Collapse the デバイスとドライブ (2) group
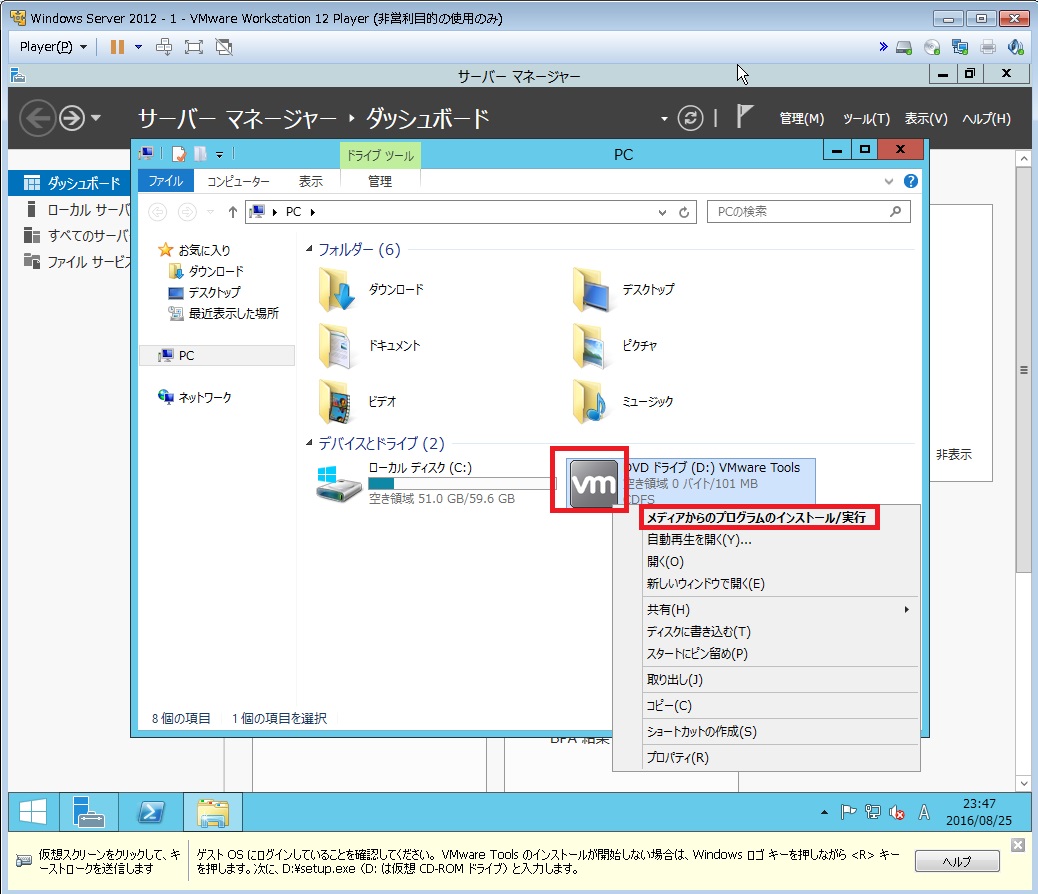Screen dimensions: 1038x894 308,443
